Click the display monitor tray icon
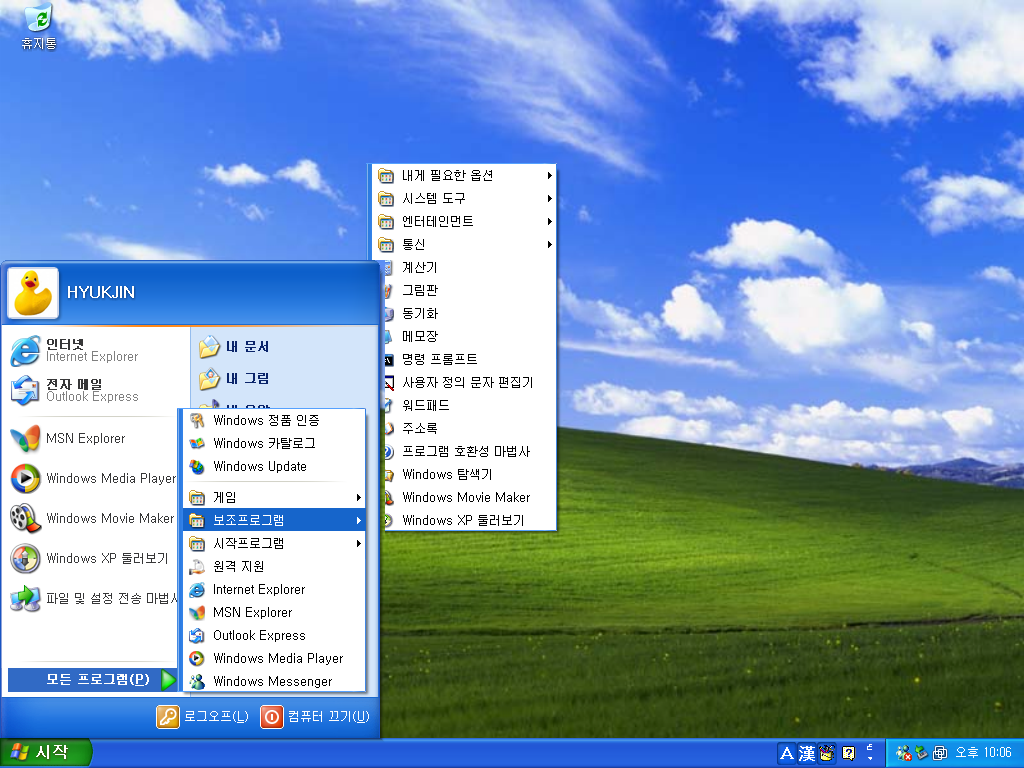The height and width of the screenshot is (768, 1024). pyautogui.click(x=940, y=753)
